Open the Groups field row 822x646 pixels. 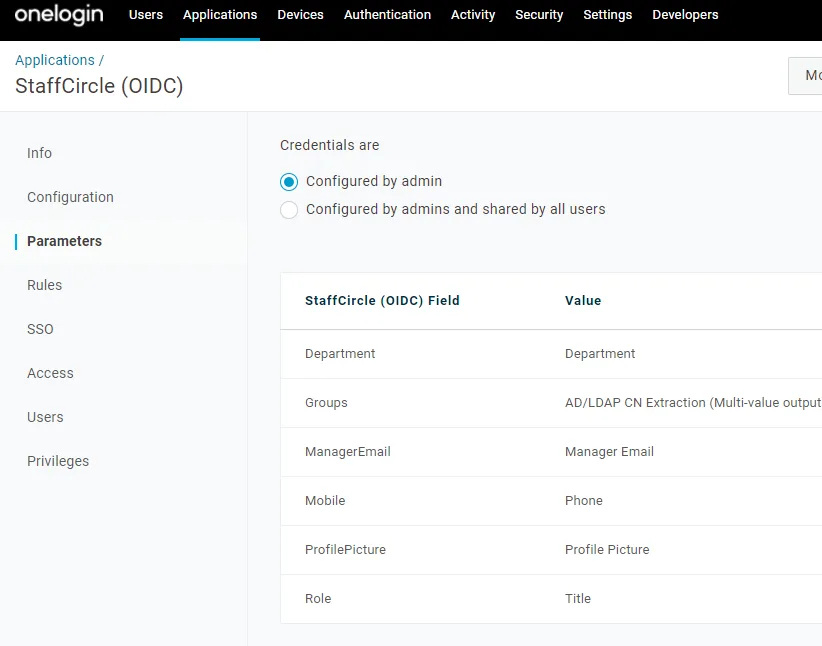click(551, 403)
